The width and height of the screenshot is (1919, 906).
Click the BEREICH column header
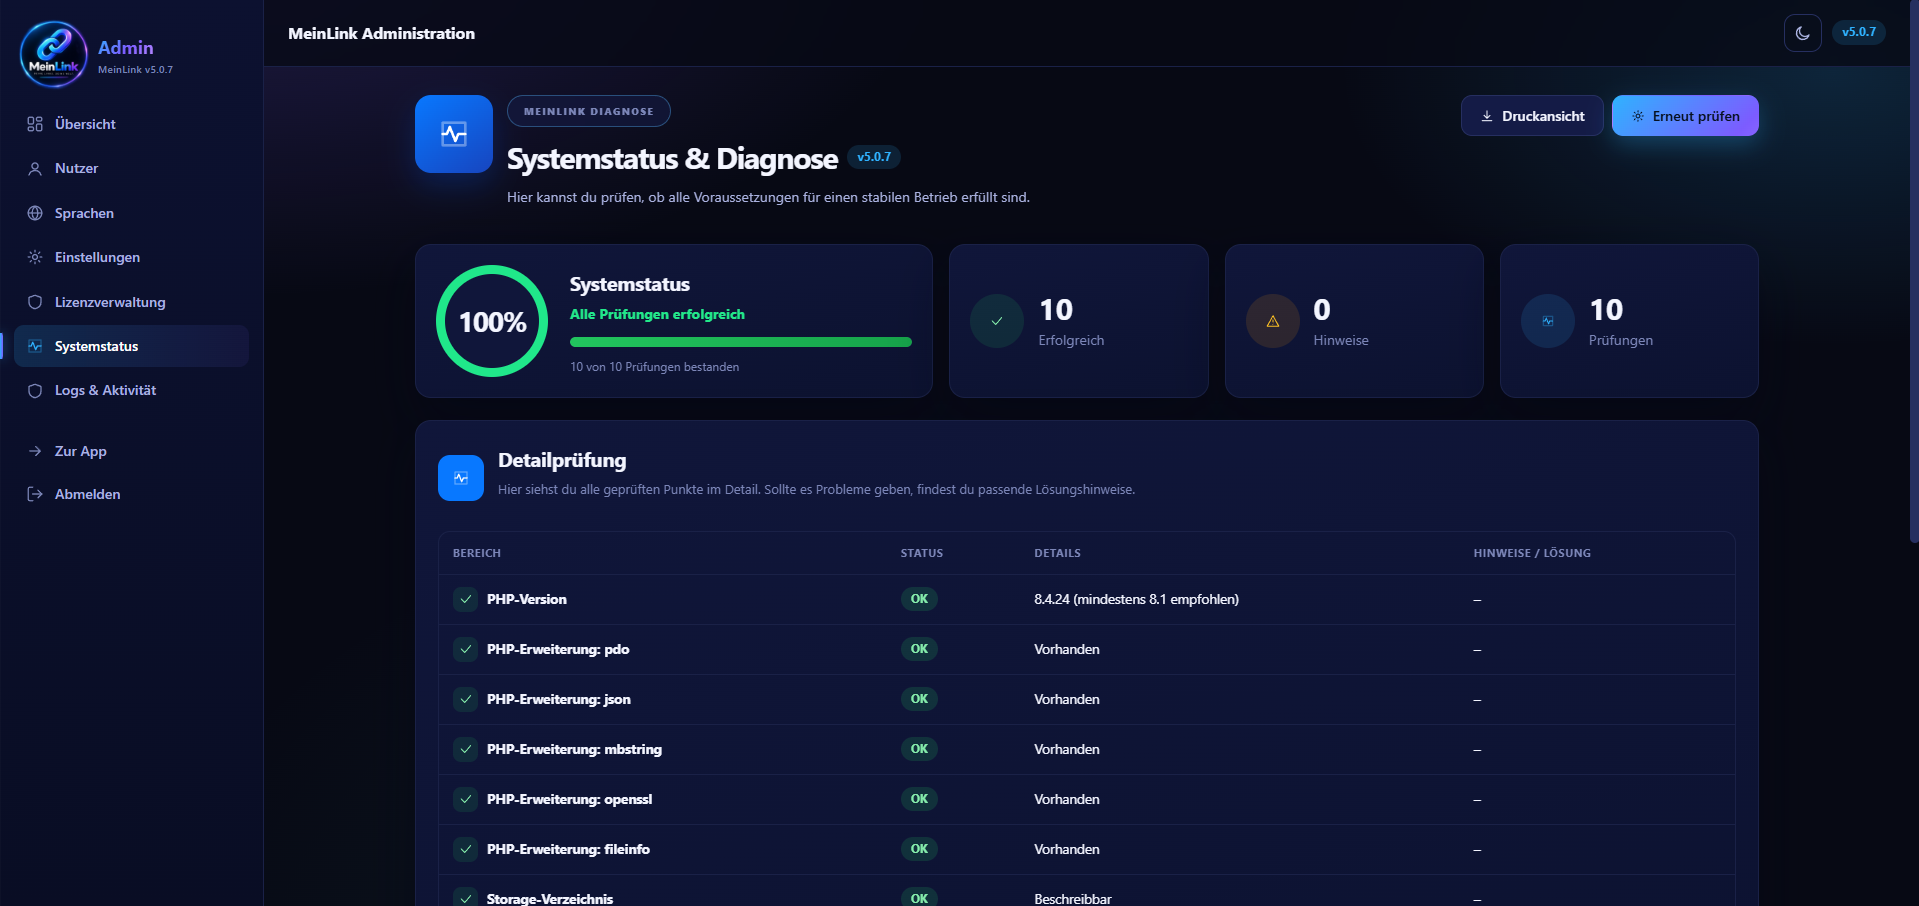point(477,553)
